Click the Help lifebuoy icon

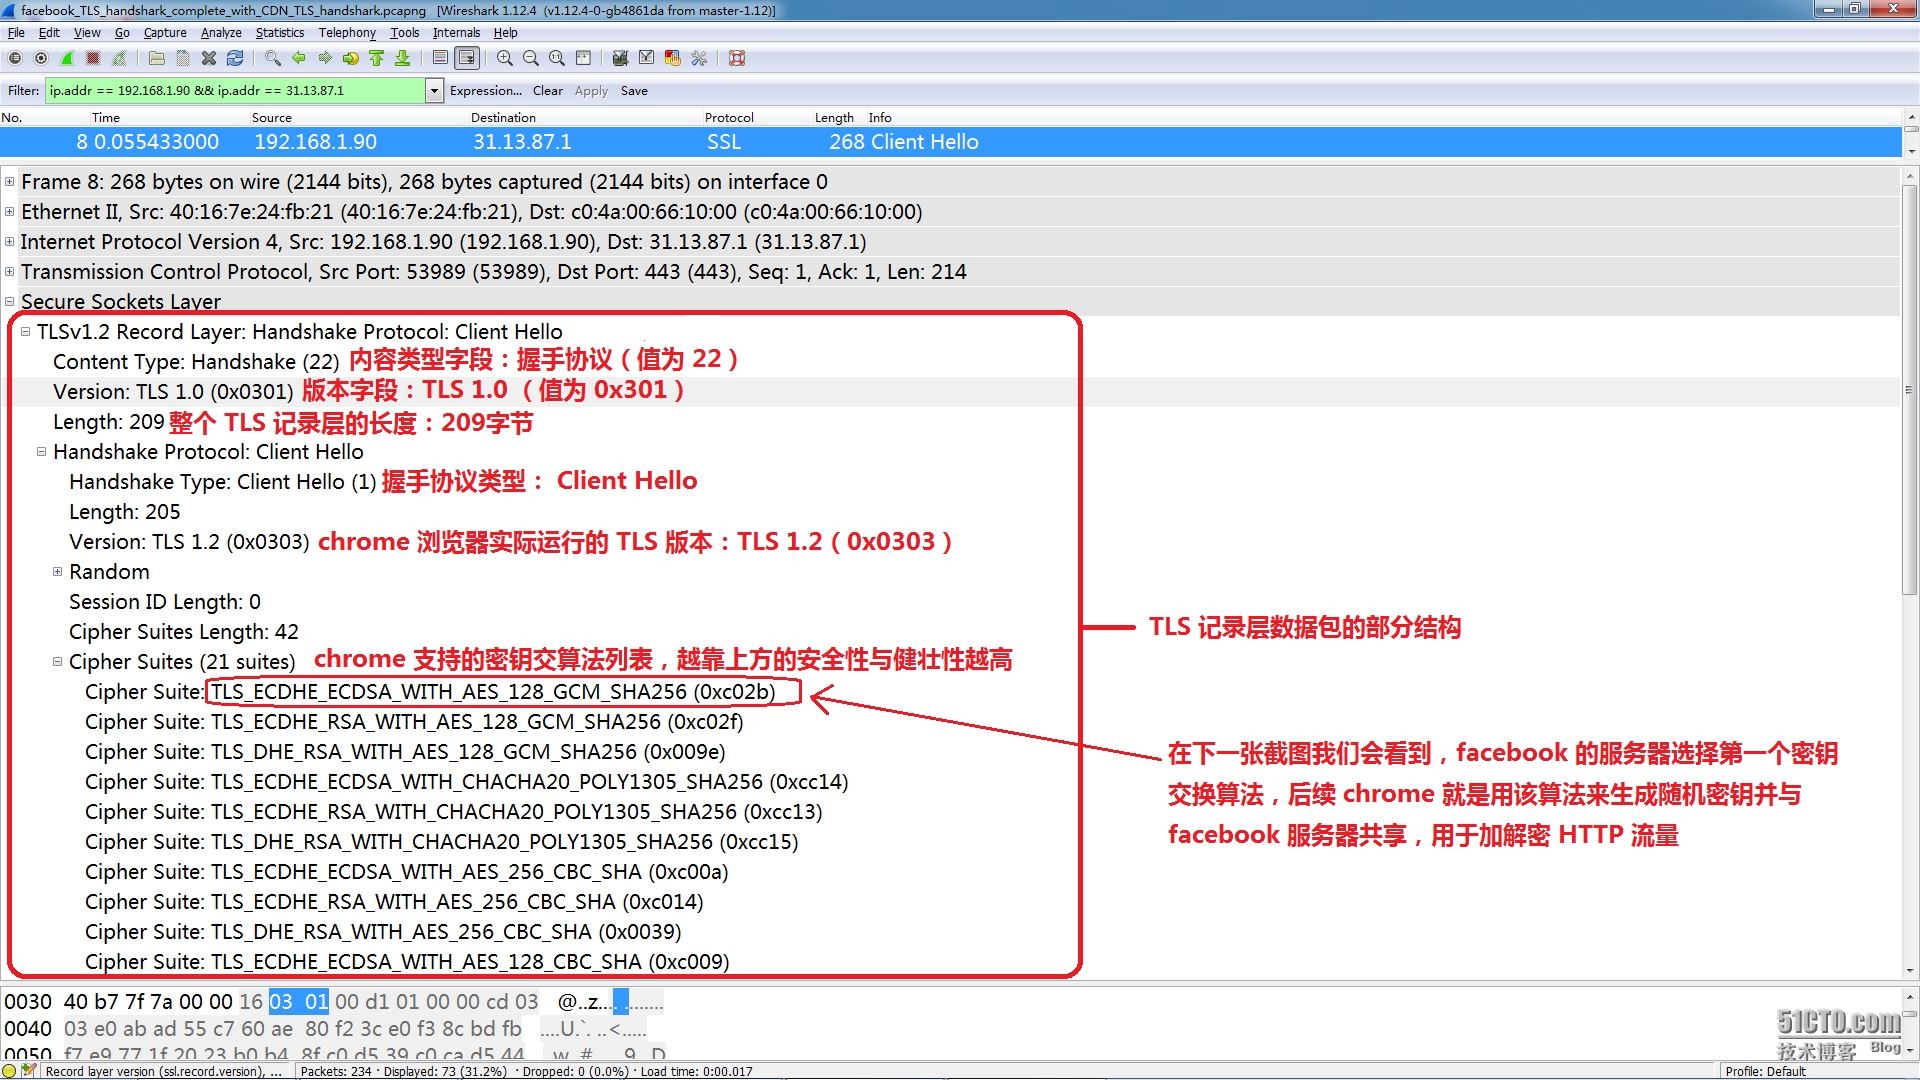tap(737, 58)
